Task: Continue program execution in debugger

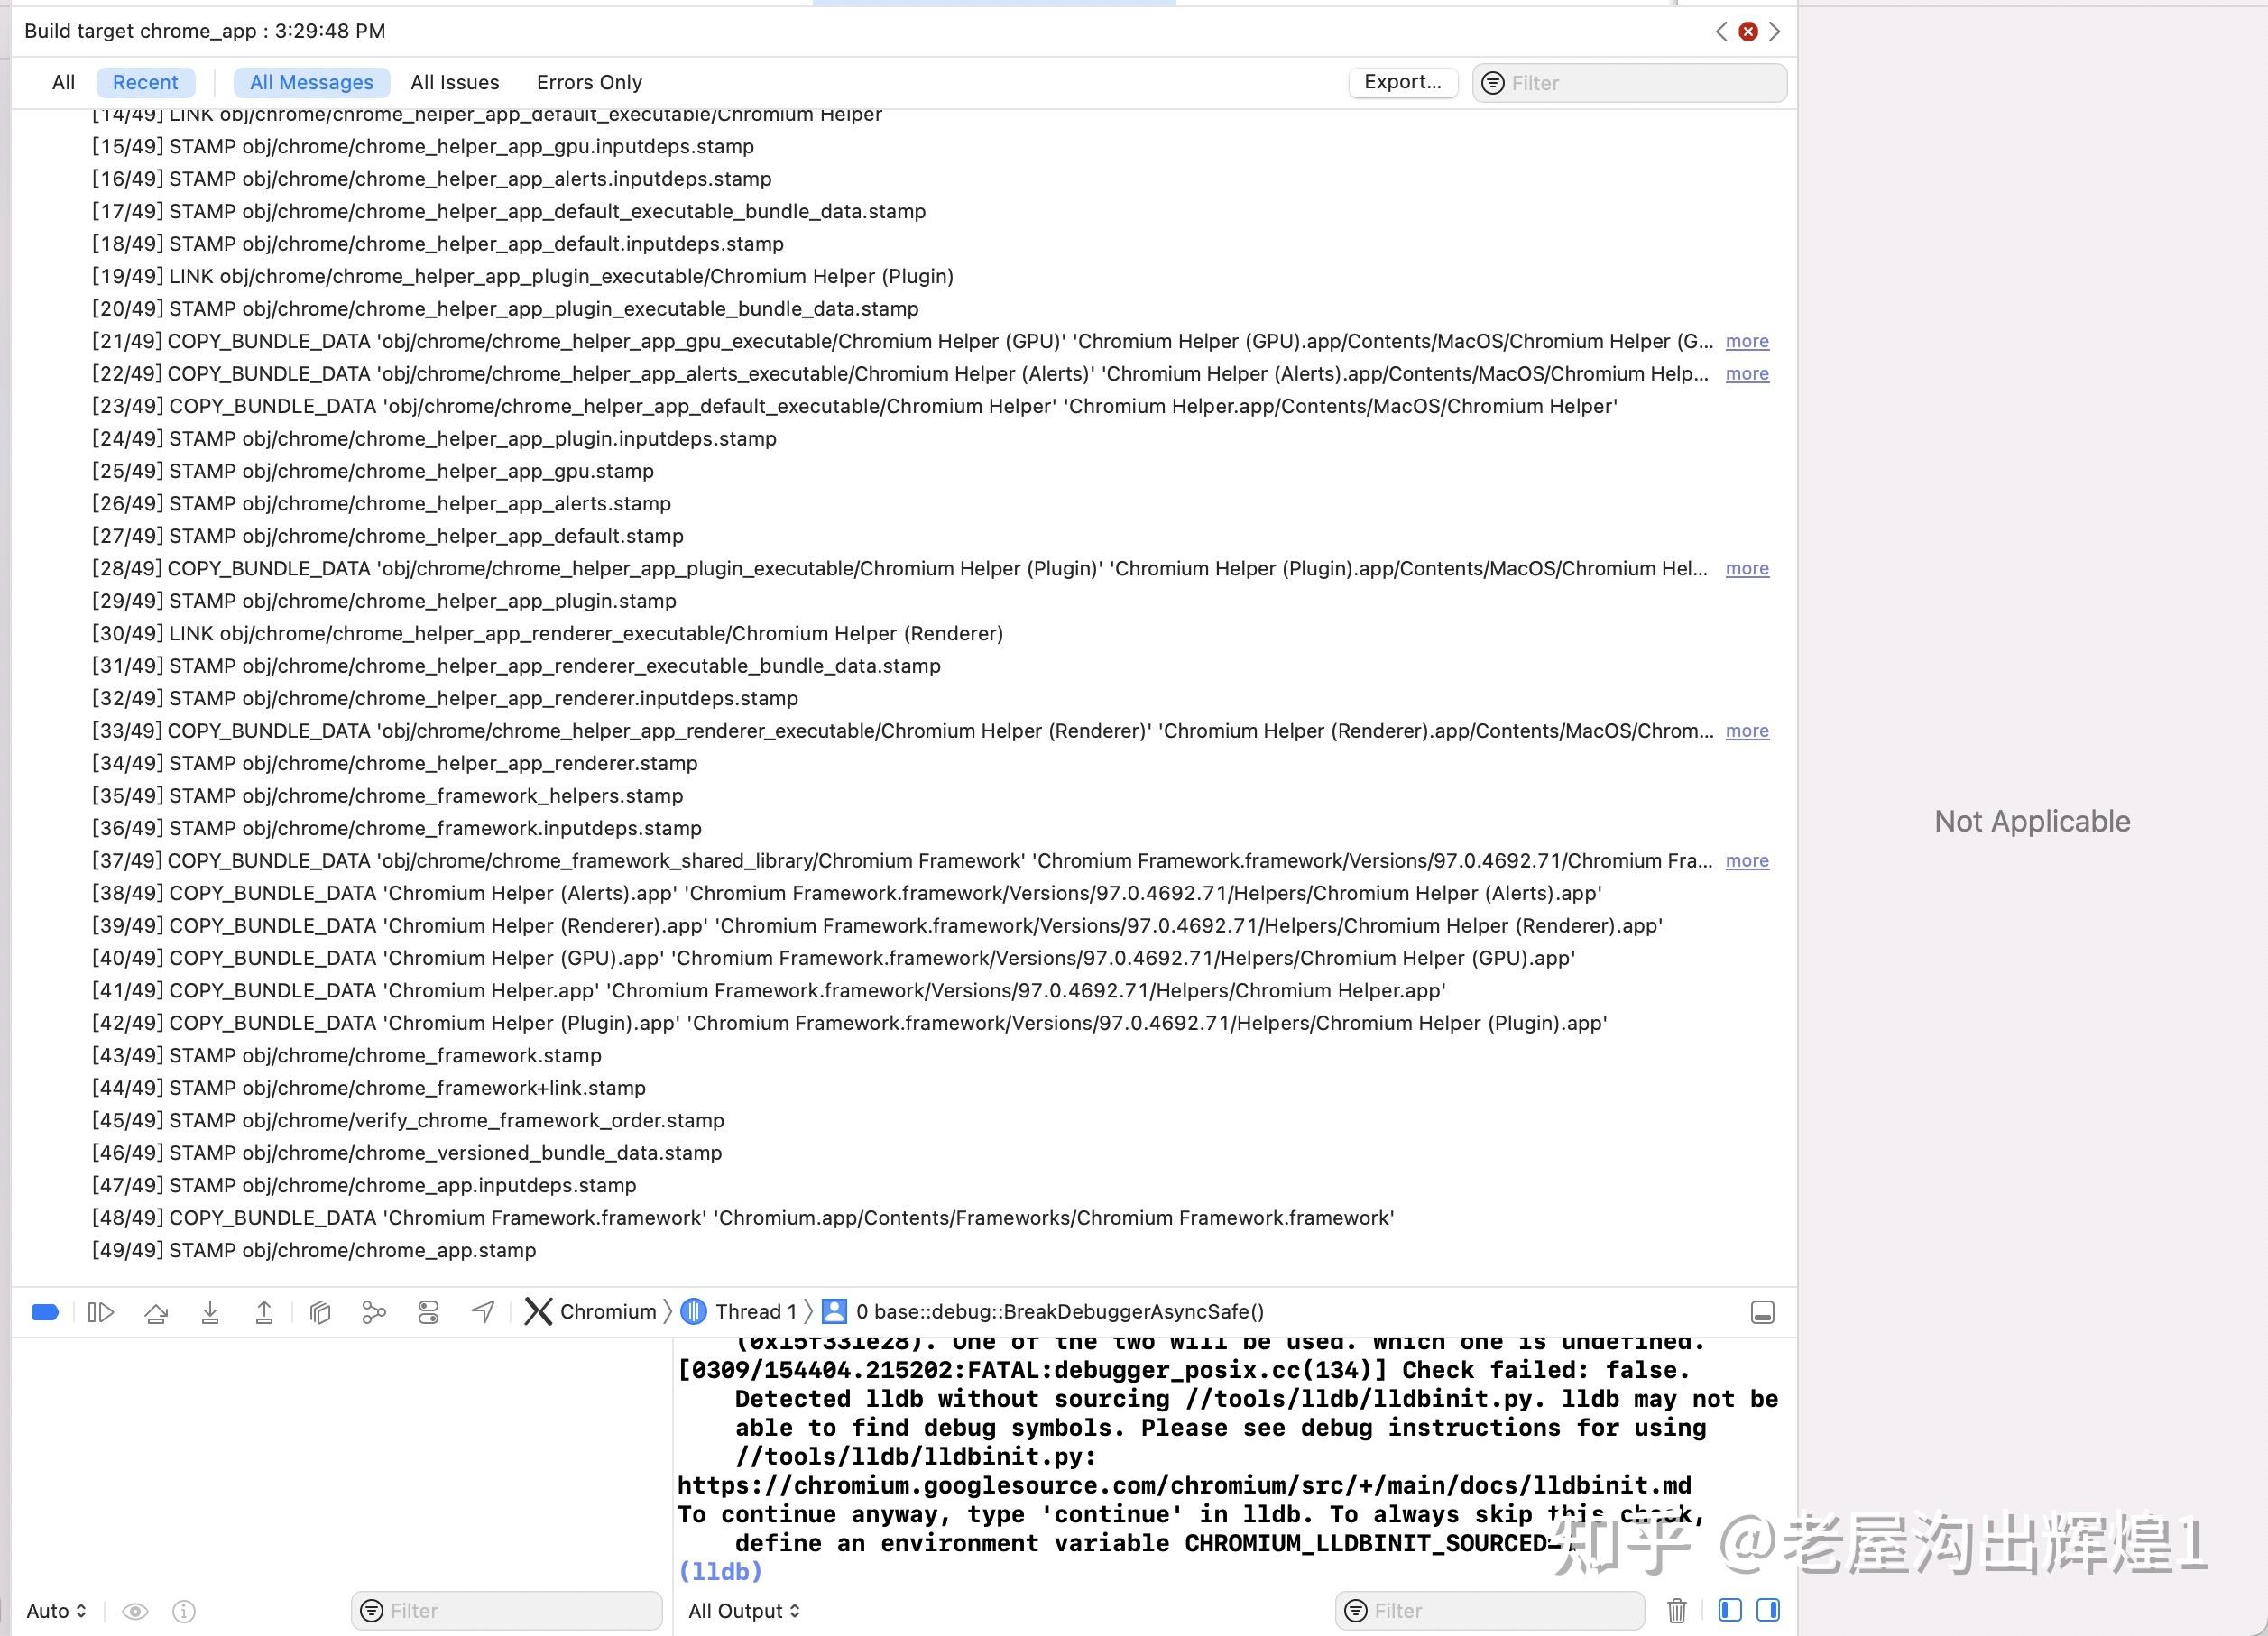Action: [x=101, y=1311]
